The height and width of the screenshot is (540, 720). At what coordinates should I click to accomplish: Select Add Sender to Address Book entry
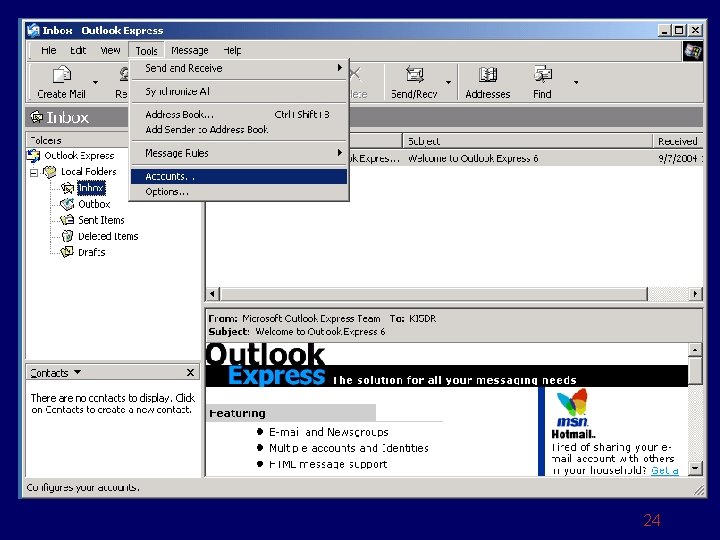(239, 129)
